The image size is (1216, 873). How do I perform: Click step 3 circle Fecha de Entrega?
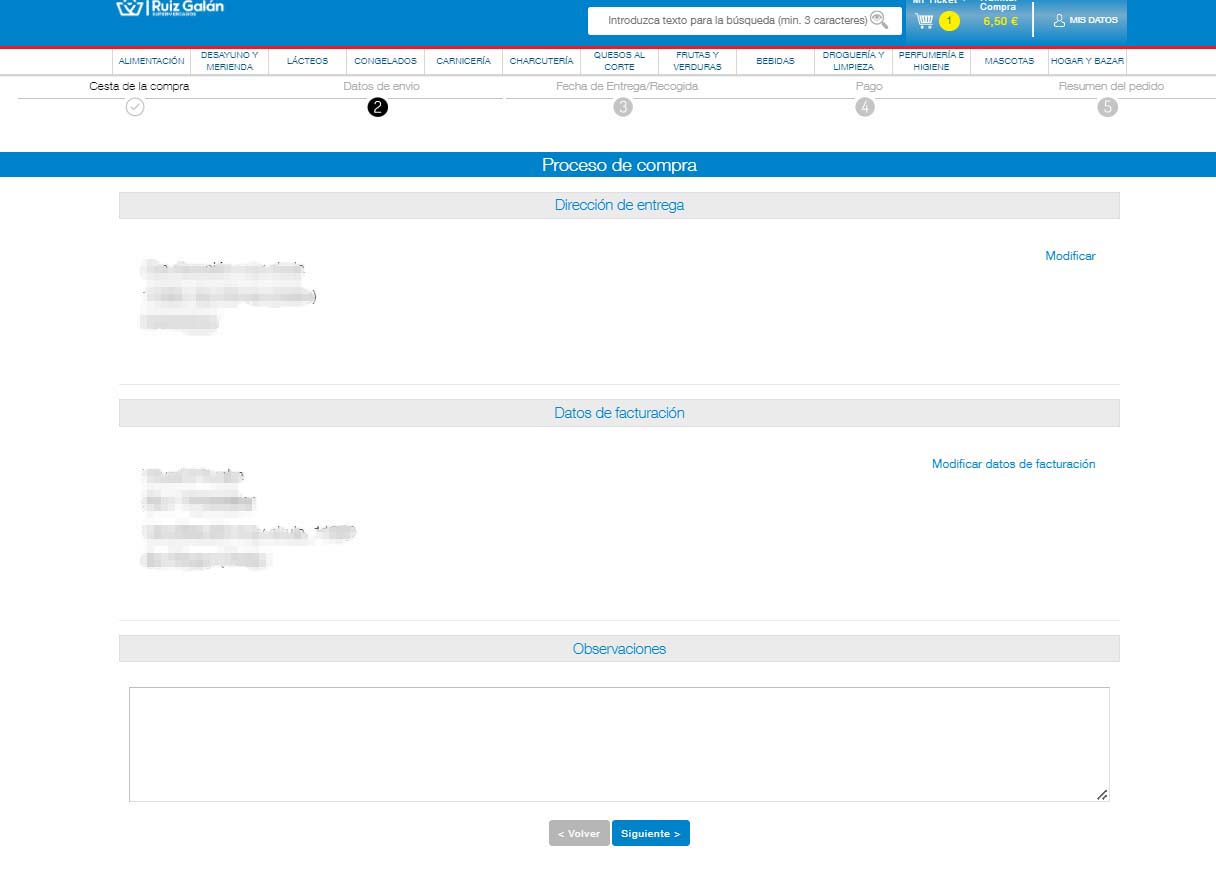[x=623, y=107]
